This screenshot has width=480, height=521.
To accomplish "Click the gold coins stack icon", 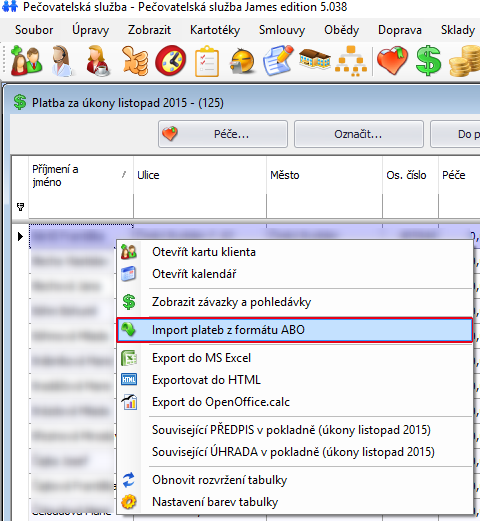I will 465,61.
